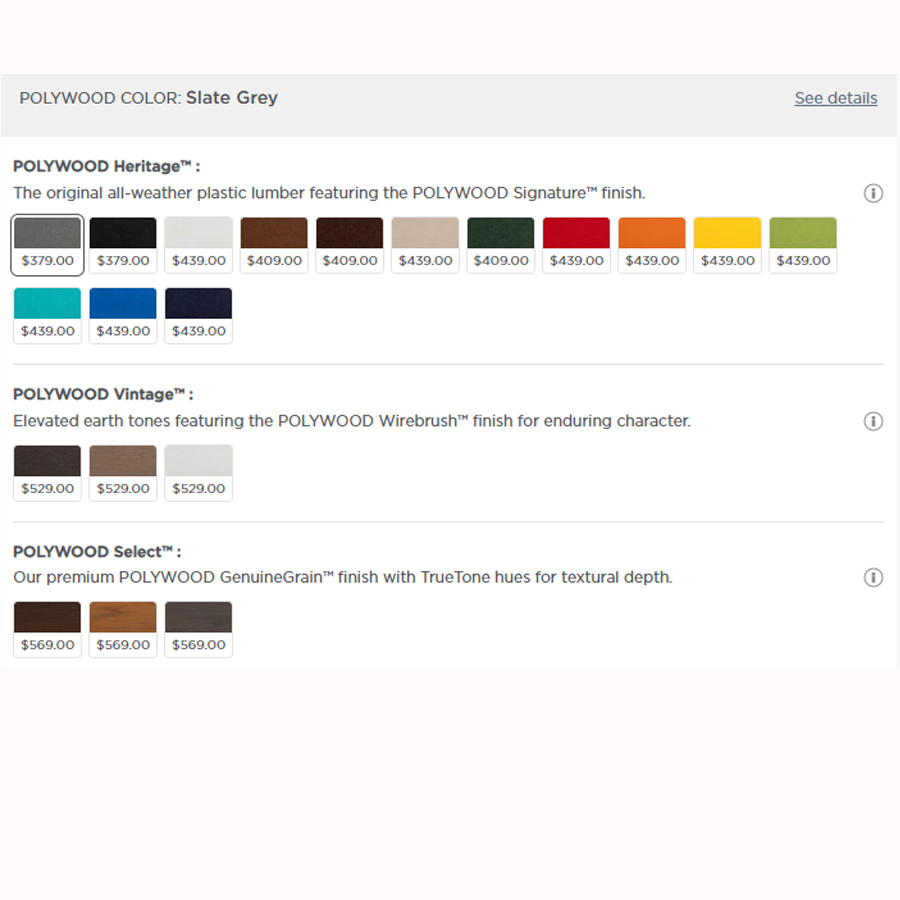Pick the grey wood grain Select swatch
900x900 pixels.
click(x=198, y=629)
